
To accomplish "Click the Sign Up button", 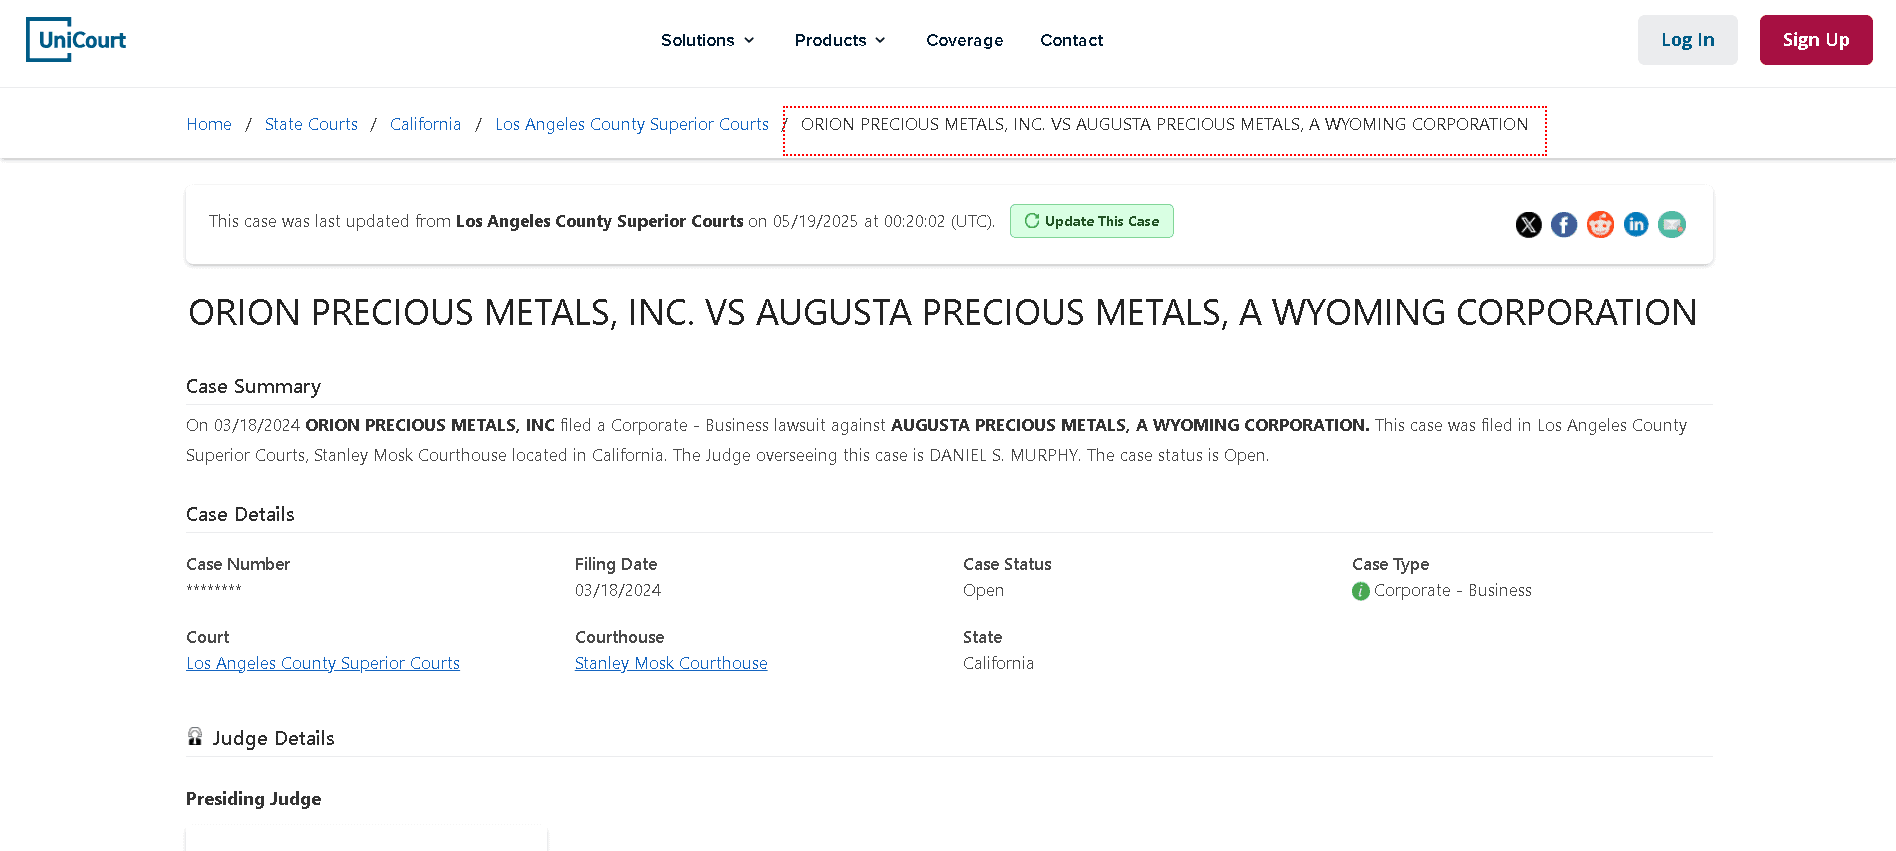I will [1816, 40].
